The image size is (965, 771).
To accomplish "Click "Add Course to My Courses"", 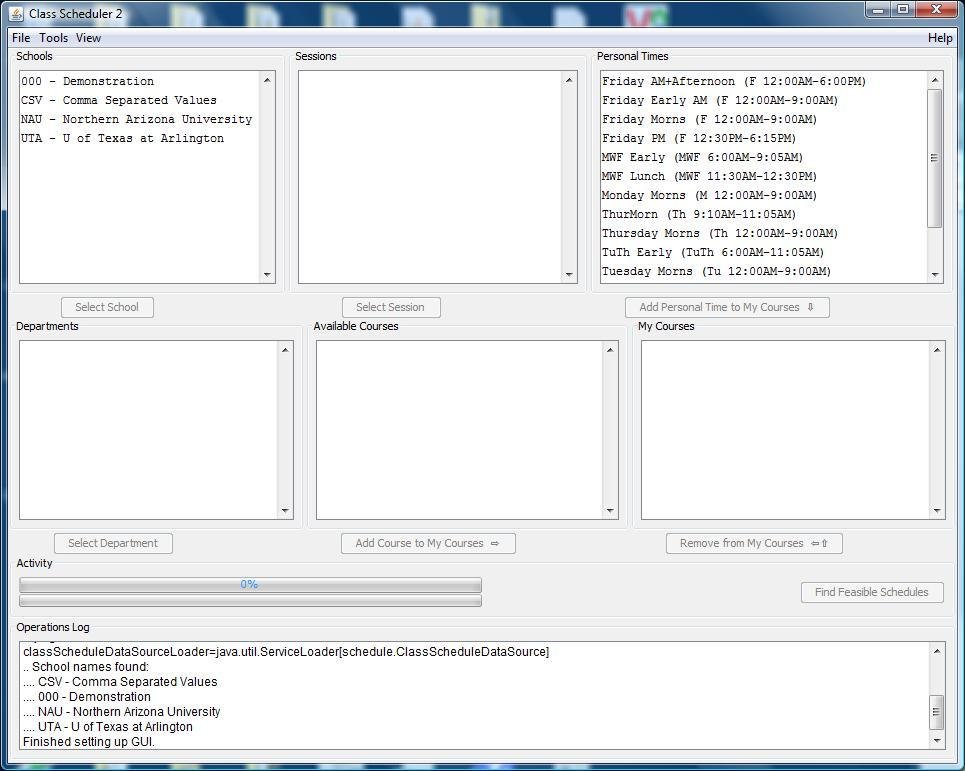I will click(x=428, y=542).
